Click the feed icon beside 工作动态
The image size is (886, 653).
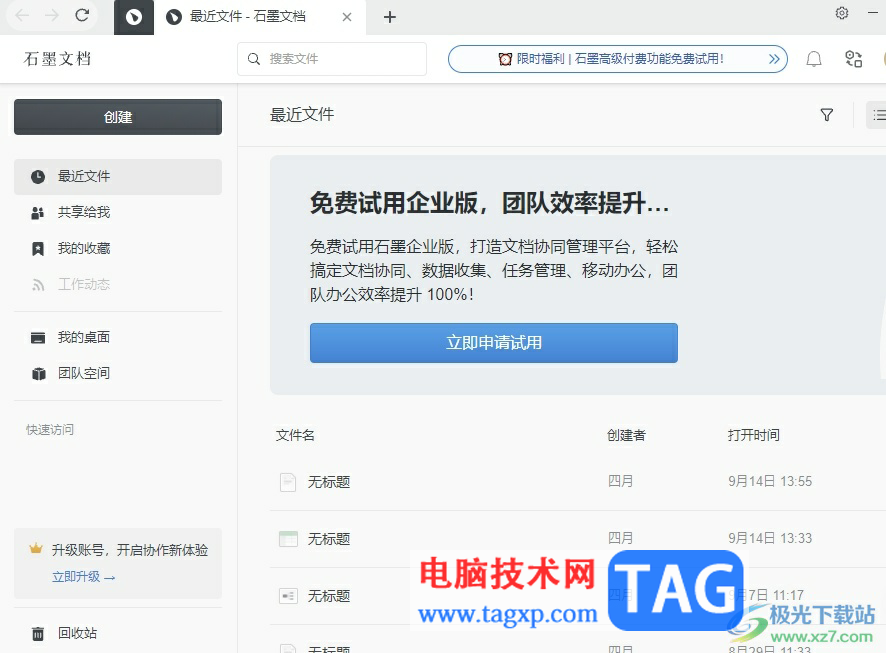(38, 285)
